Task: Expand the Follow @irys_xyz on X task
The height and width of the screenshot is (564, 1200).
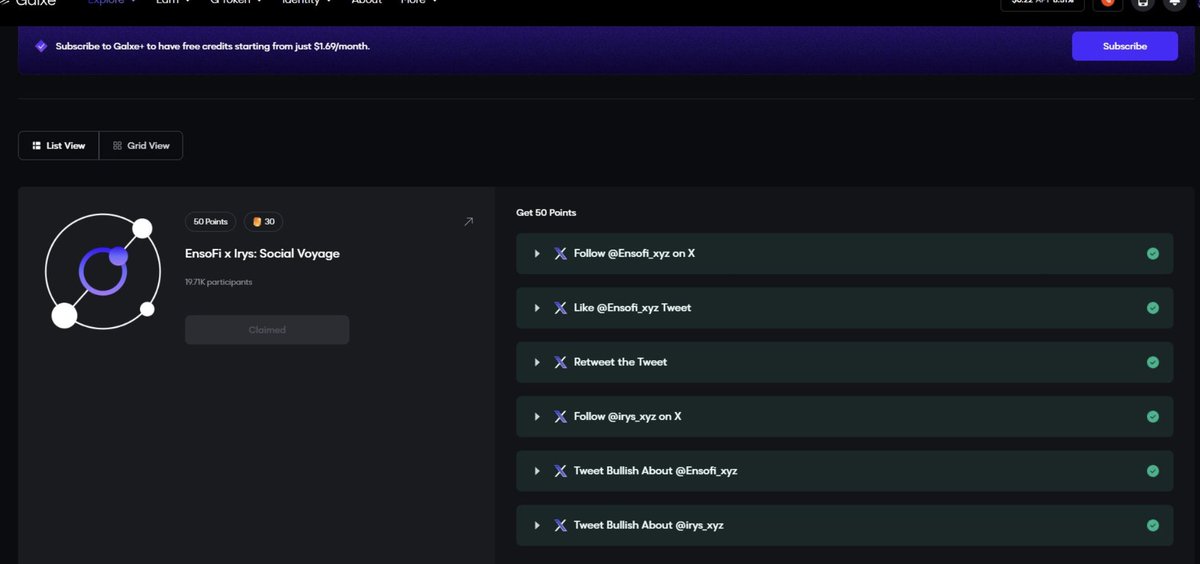Action: [x=537, y=416]
